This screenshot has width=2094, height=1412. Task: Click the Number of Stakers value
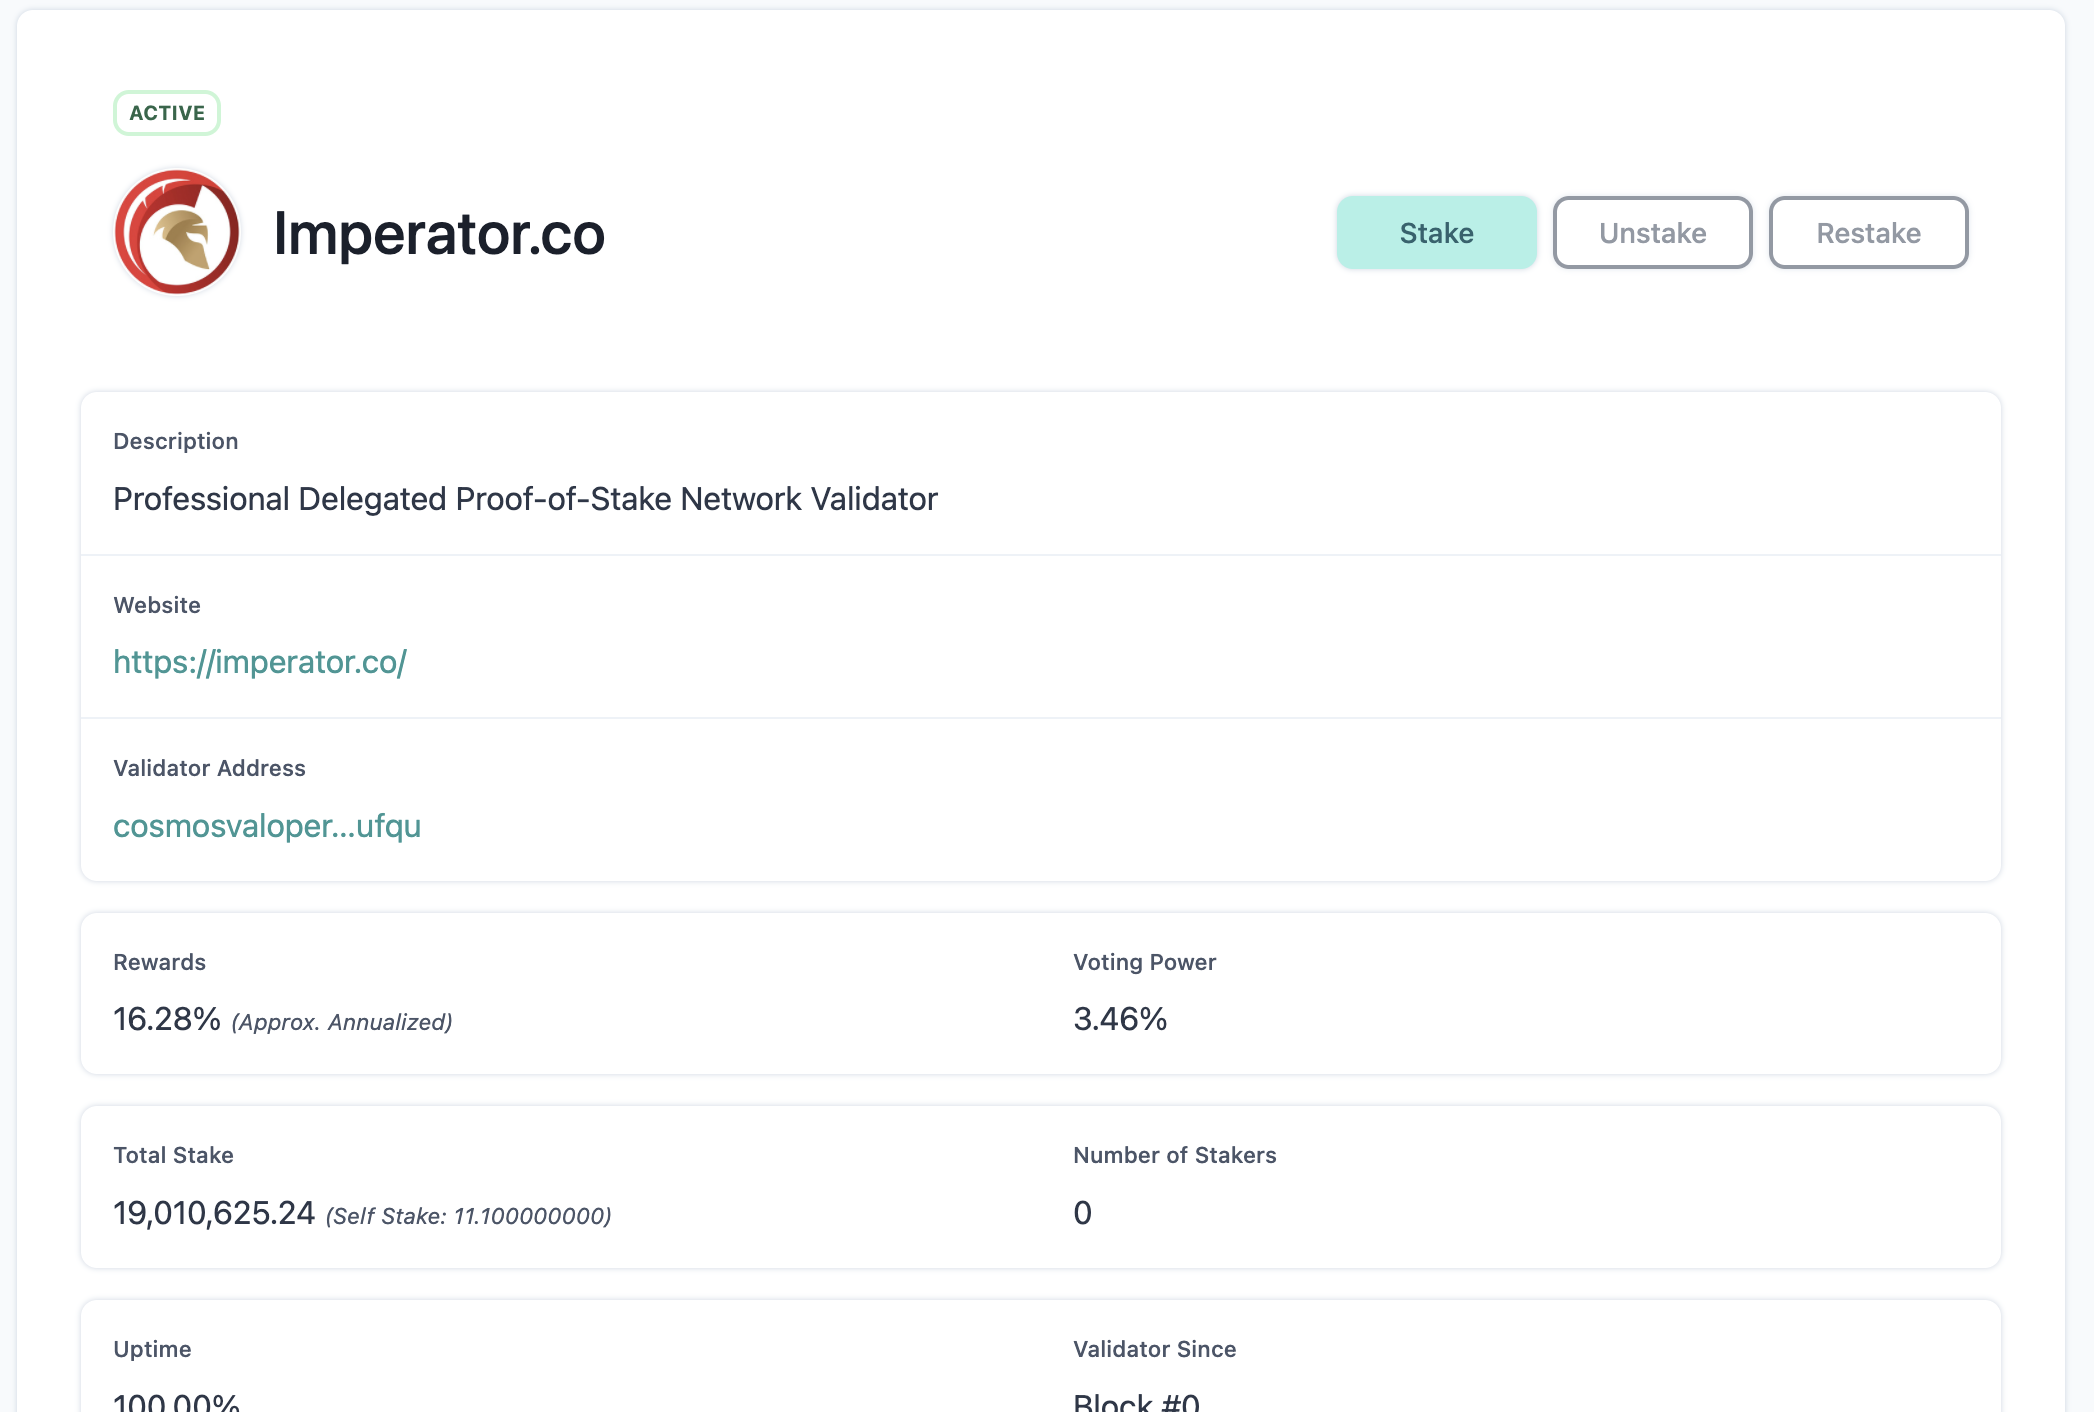[1082, 1213]
